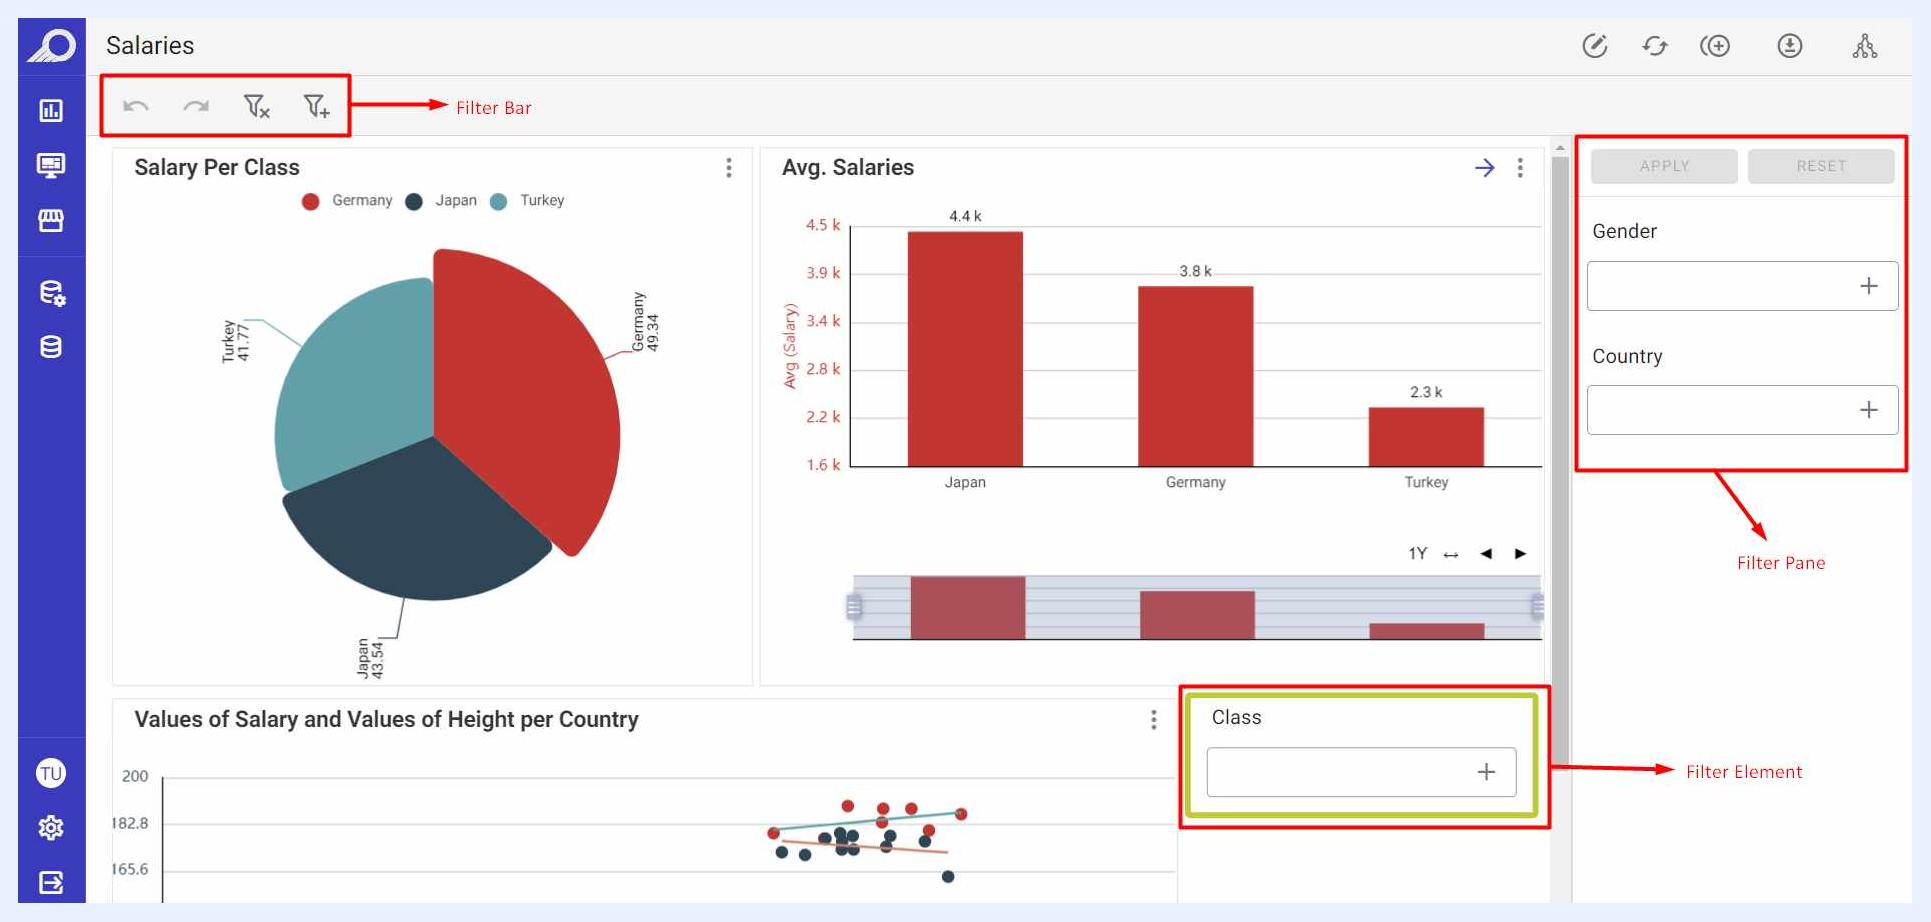Click the add element circle-plus icon
1931x922 pixels.
[x=1715, y=46]
